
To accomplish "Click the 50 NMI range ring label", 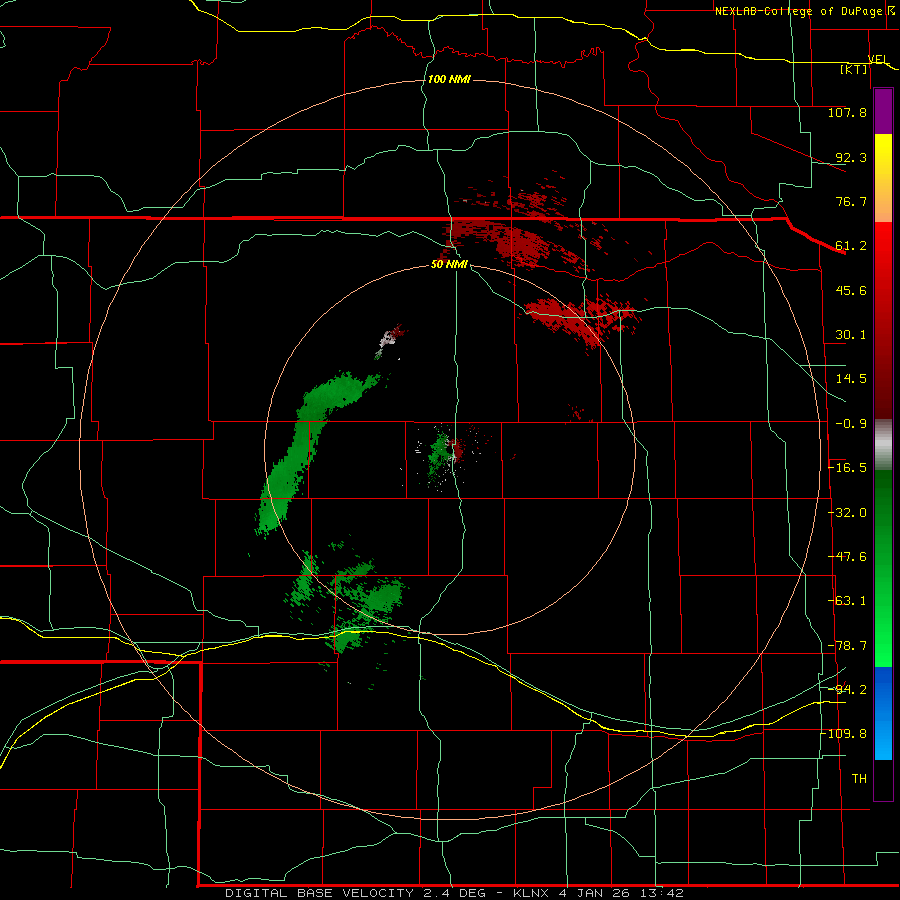I will coord(449,264).
